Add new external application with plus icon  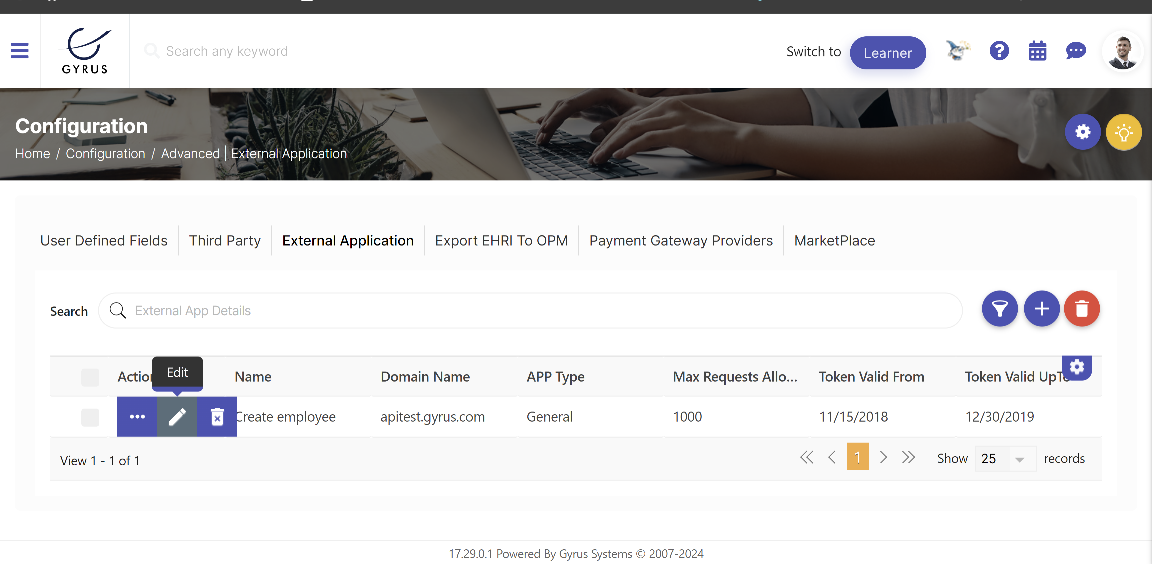click(x=1041, y=310)
